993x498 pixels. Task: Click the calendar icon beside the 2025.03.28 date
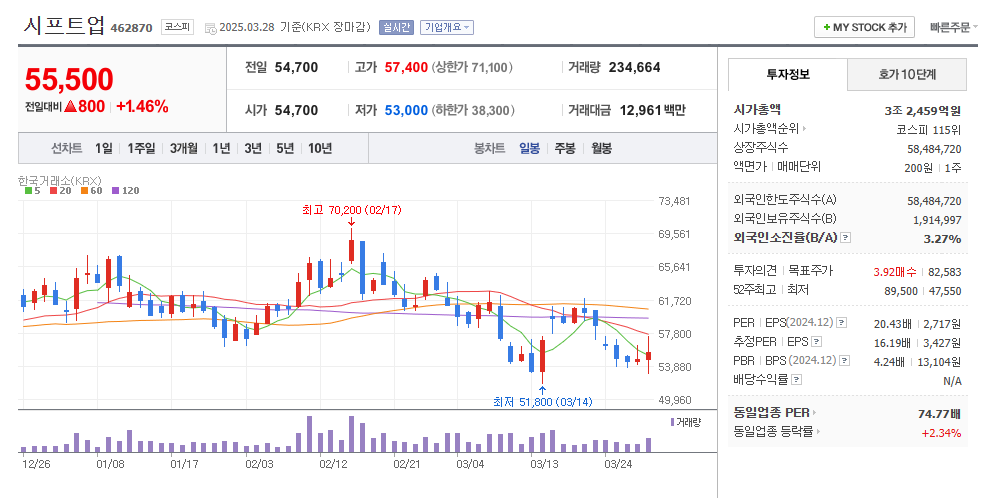pos(210,28)
